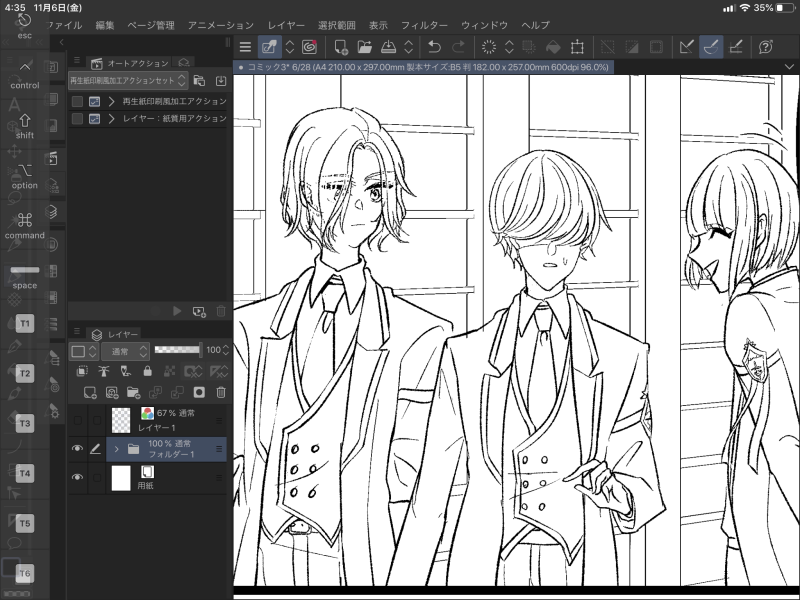
Task: Toggle visibility of フォルダー1
Action: click(x=77, y=448)
